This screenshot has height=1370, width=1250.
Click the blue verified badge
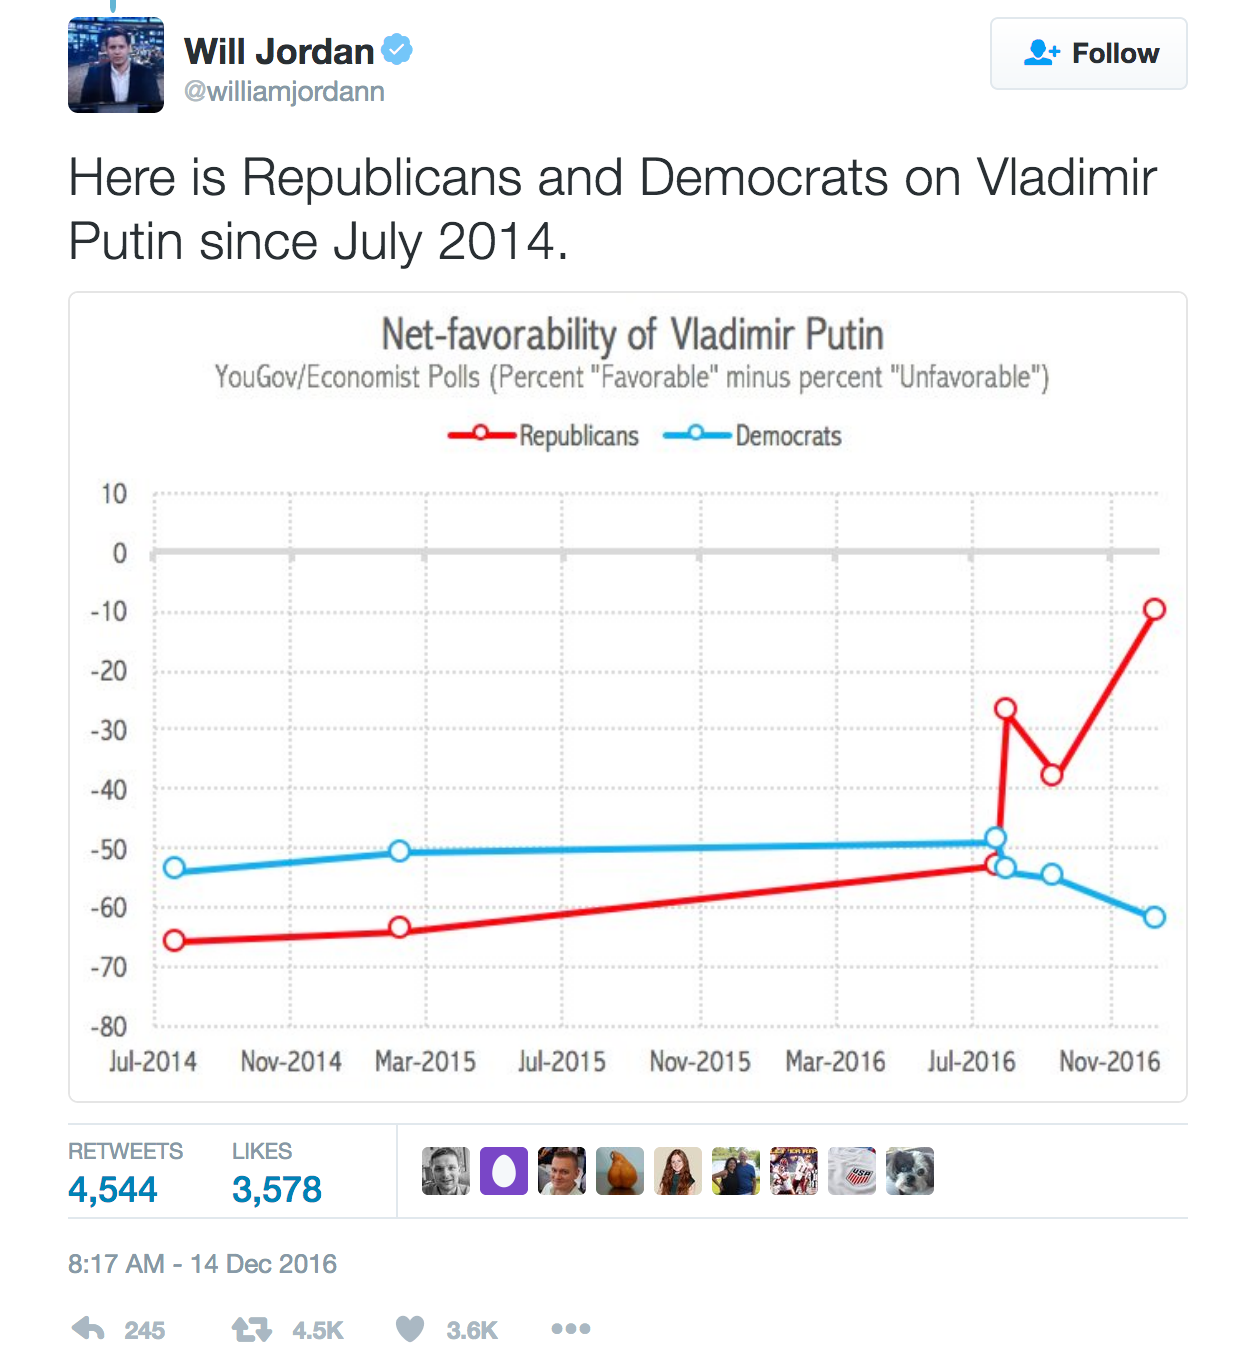pyautogui.click(x=397, y=49)
